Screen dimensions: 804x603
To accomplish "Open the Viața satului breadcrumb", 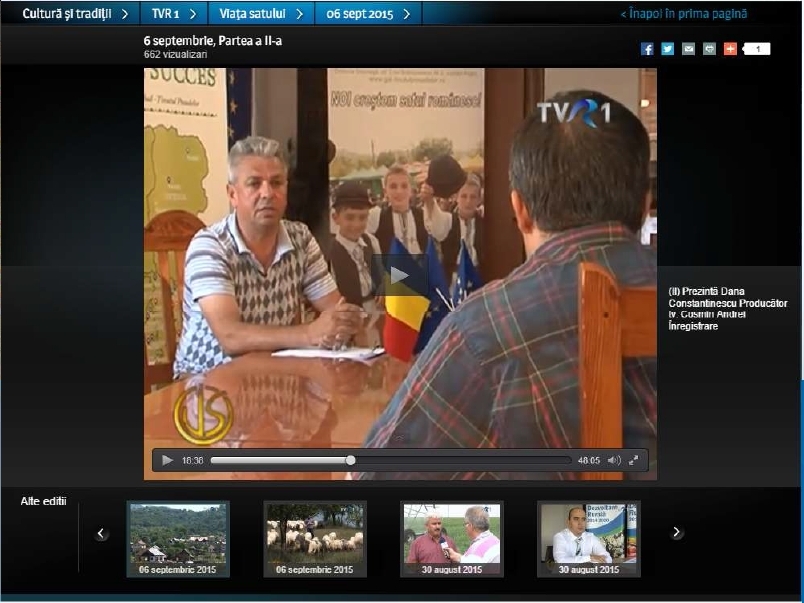I will (260, 14).
